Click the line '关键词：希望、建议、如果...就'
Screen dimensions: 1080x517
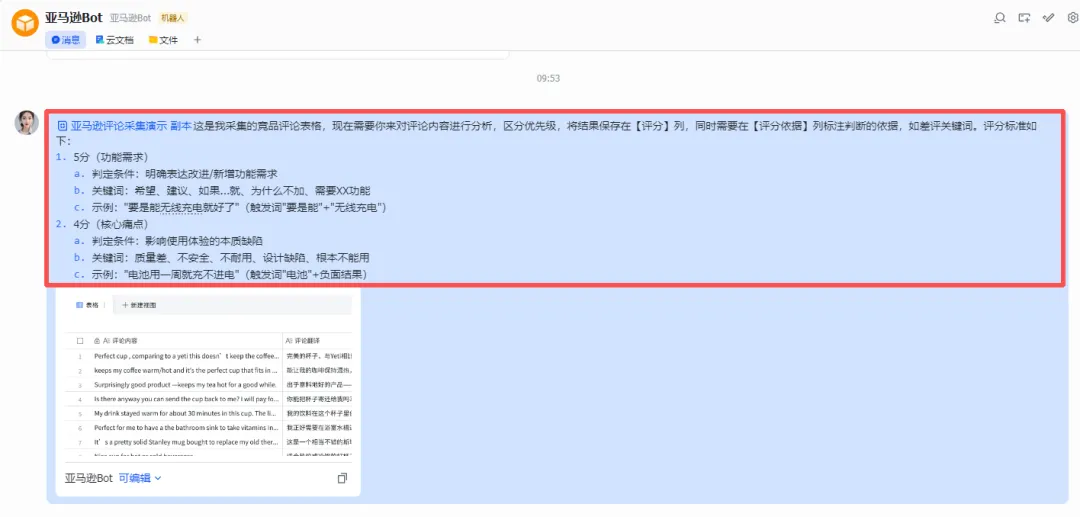tap(231, 191)
